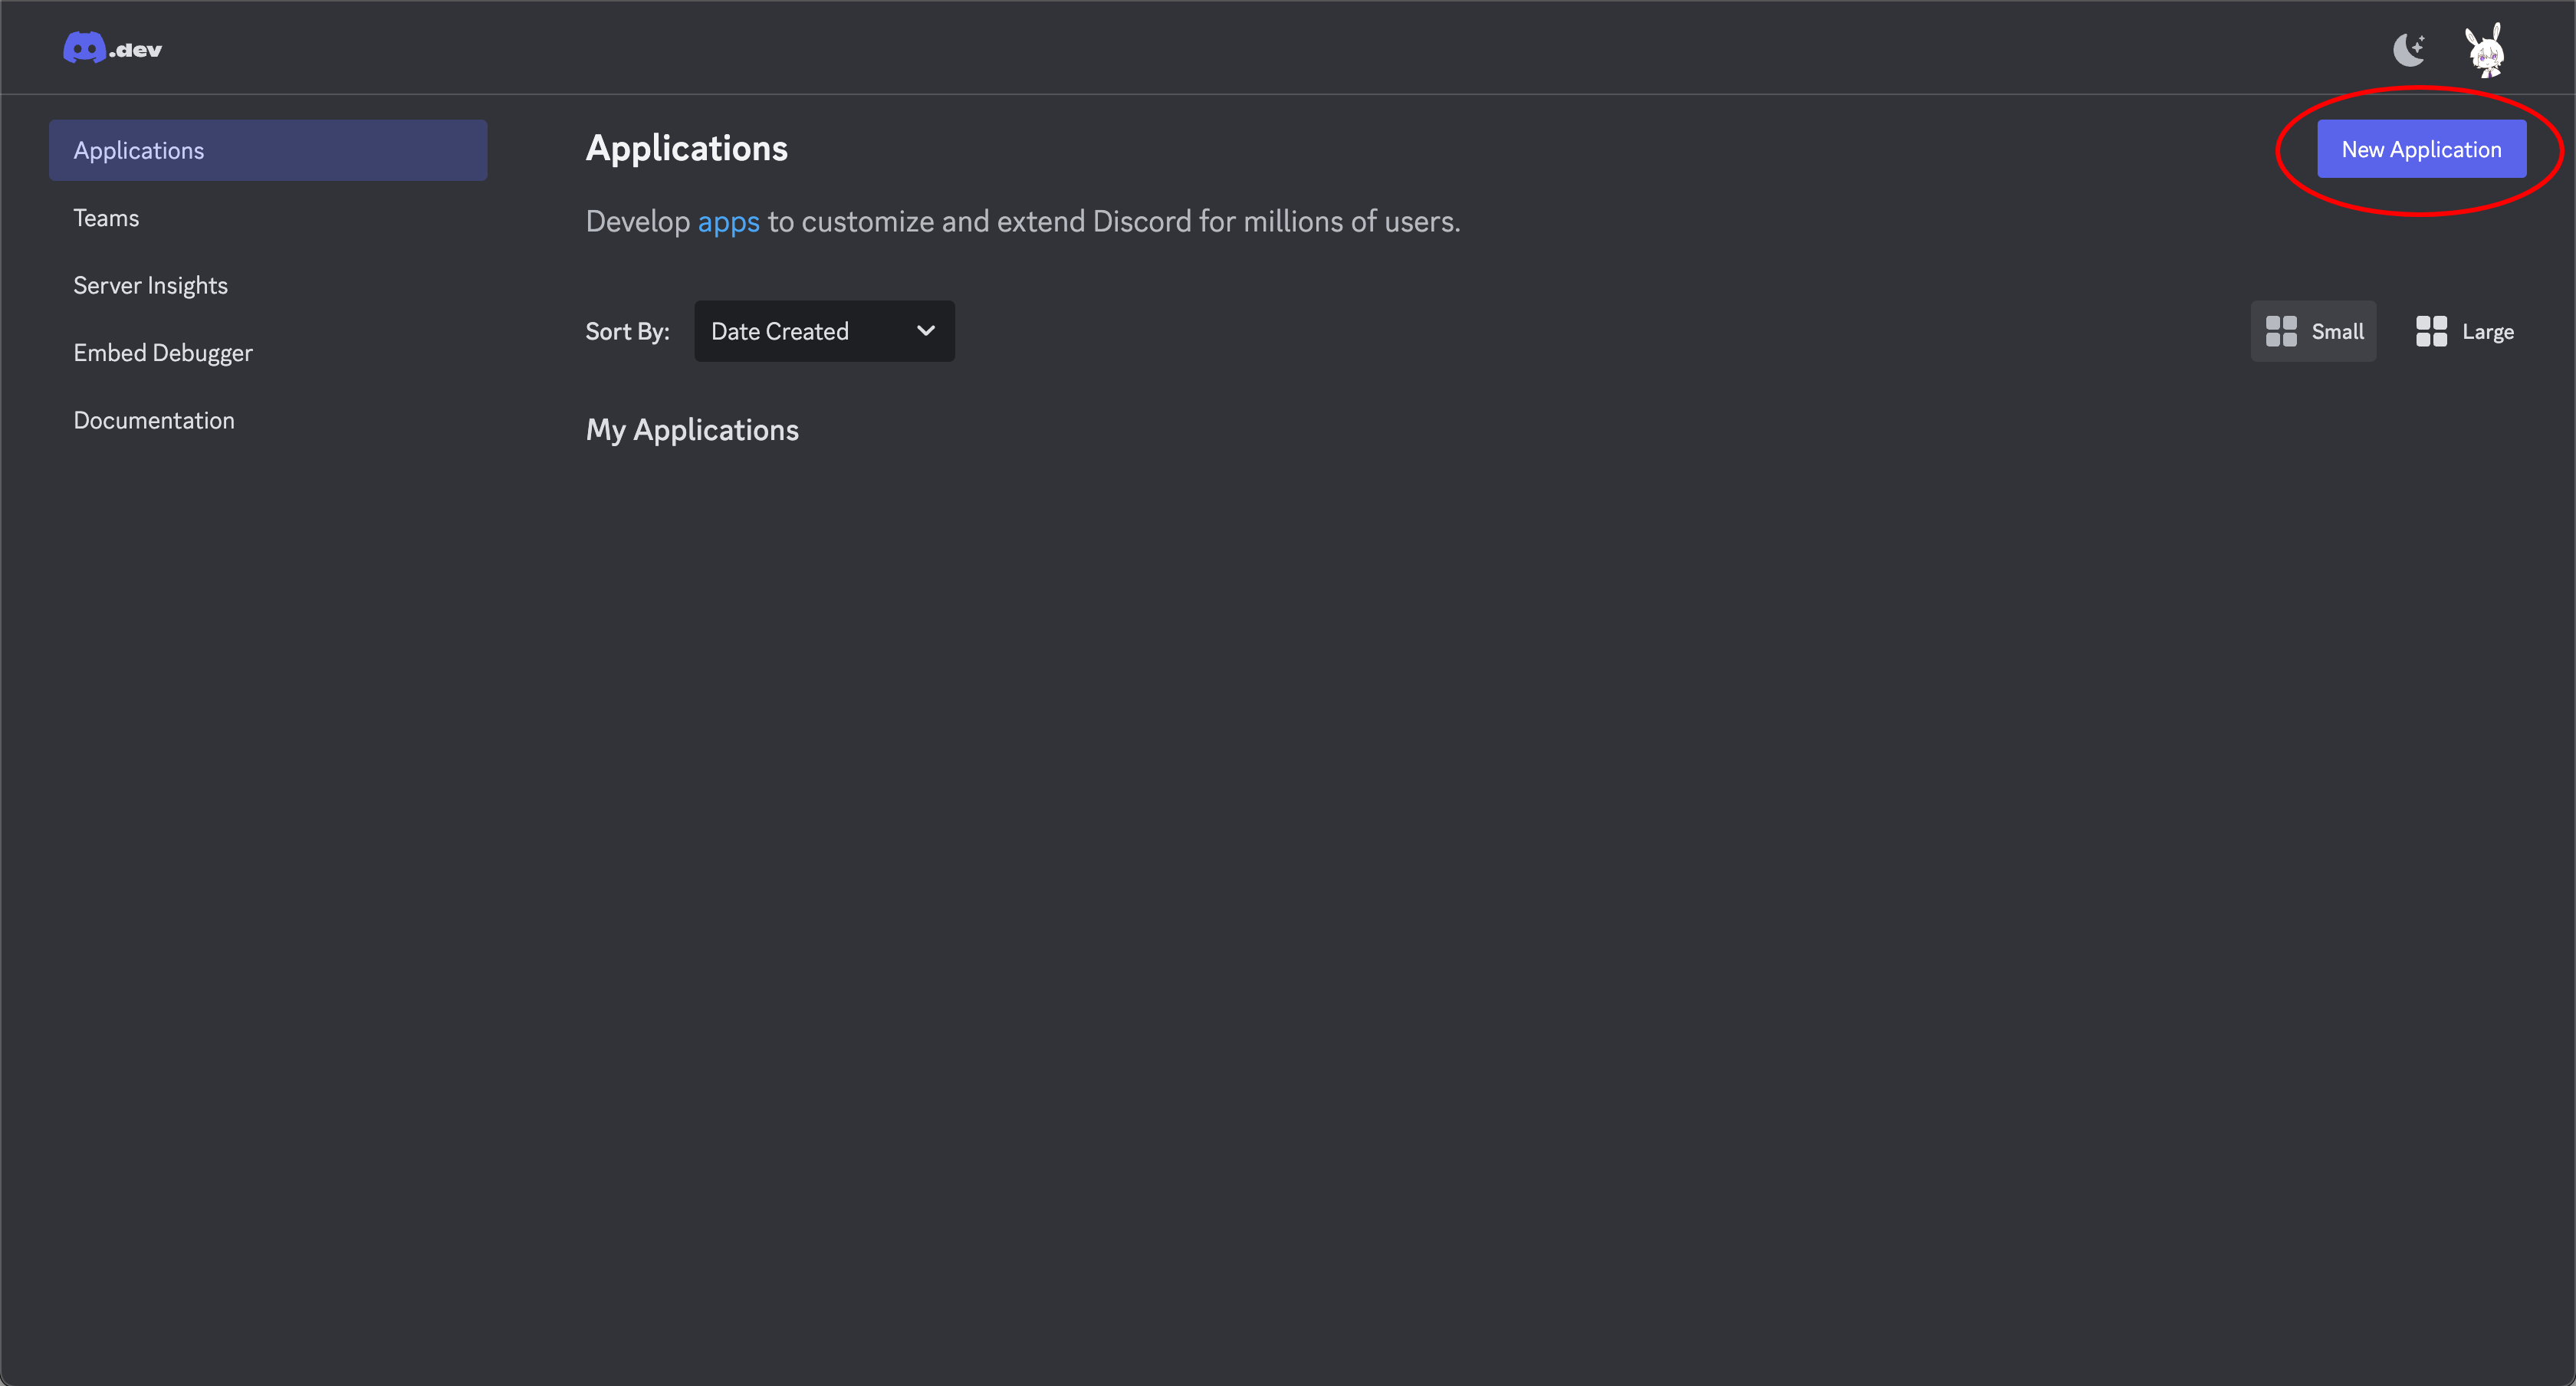Open the apps hyperlink
Image resolution: width=2576 pixels, height=1386 pixels.
(x=728, y=222)
